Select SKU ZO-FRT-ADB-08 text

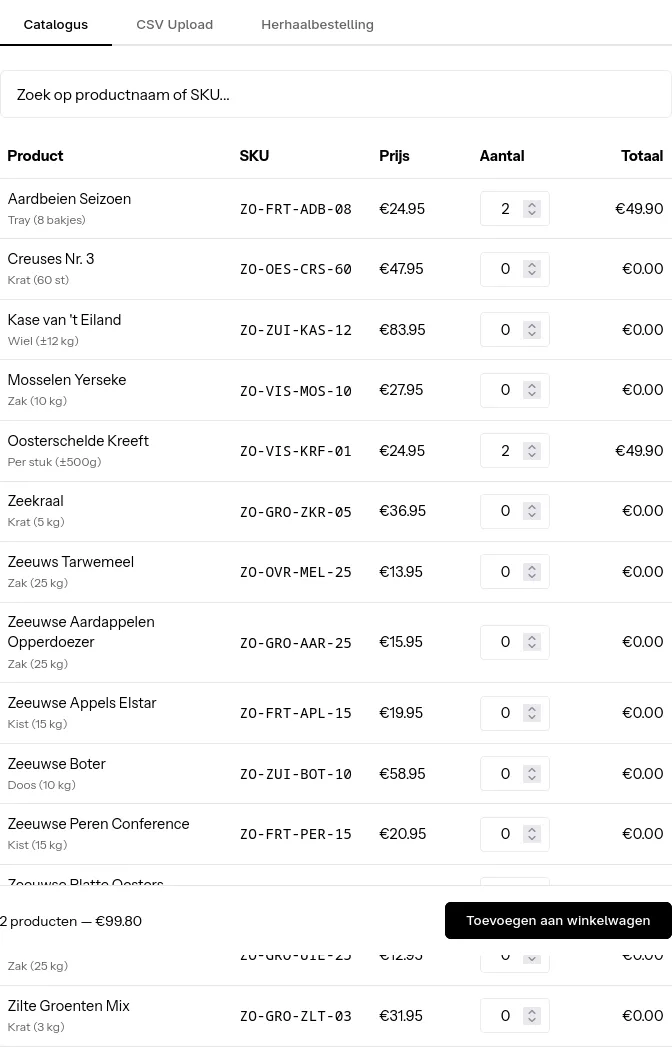295,209
